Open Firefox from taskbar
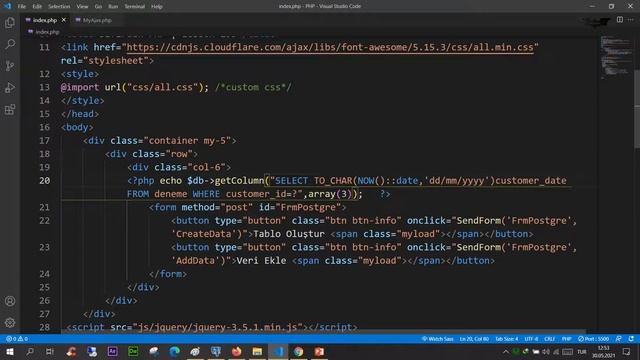640x360 pixels. point(236,351)
